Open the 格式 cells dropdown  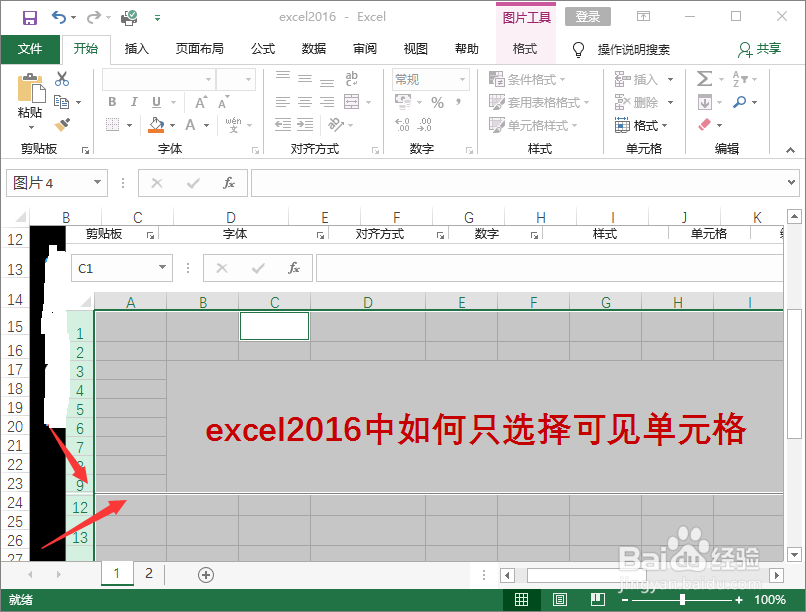click(641, 125)
